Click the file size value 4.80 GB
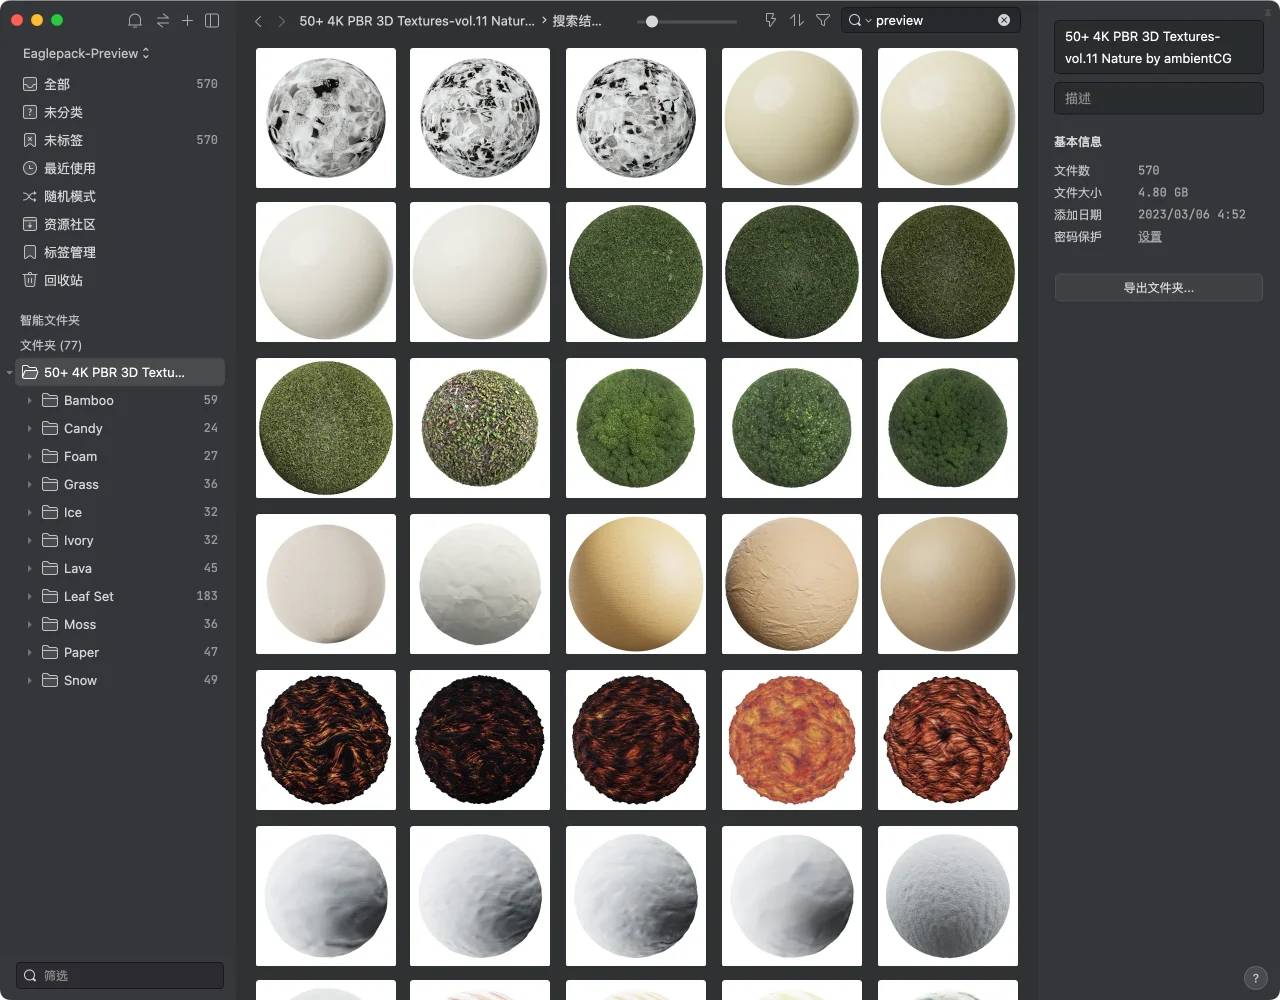The image size is (1280, 1000). (1163, 192)
